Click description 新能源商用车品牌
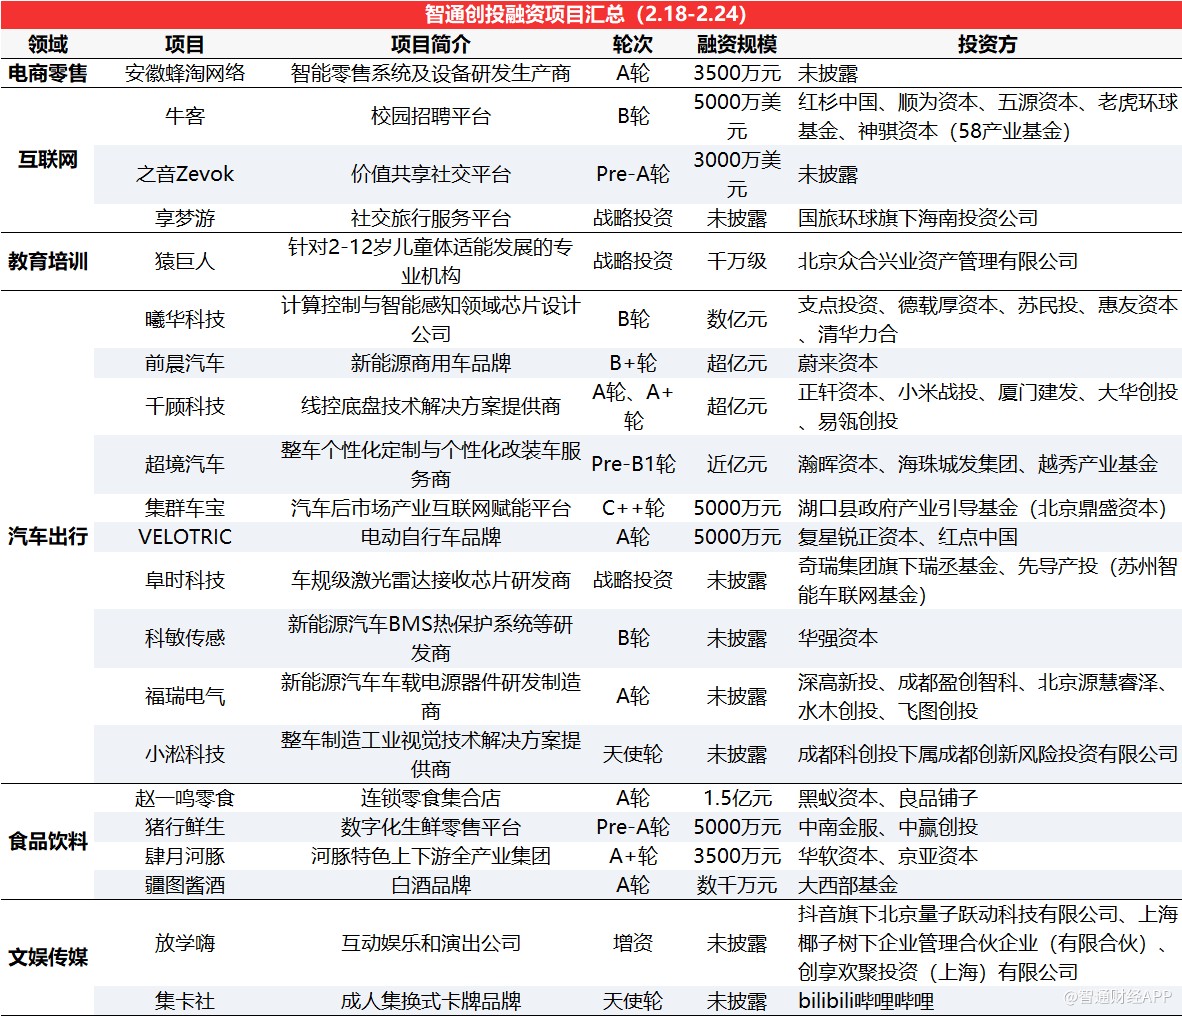 430,363
